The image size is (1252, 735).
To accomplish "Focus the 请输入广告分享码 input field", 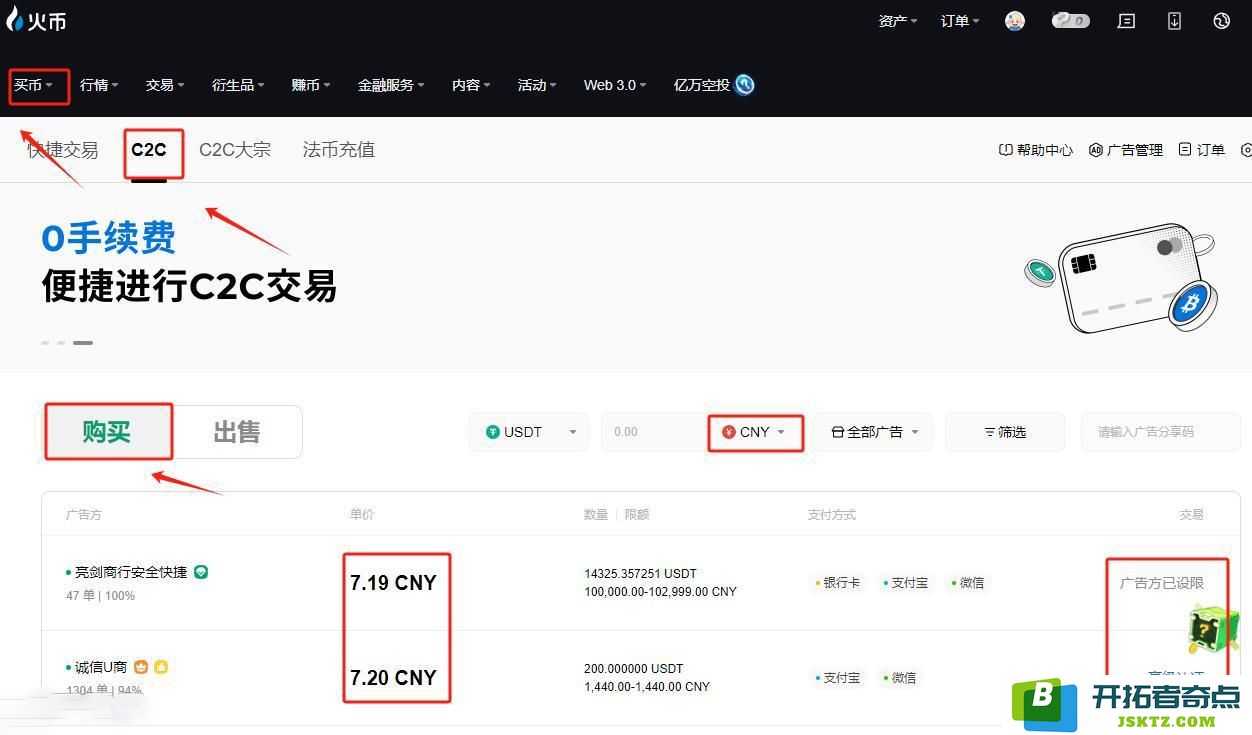I will point(1161,432).
